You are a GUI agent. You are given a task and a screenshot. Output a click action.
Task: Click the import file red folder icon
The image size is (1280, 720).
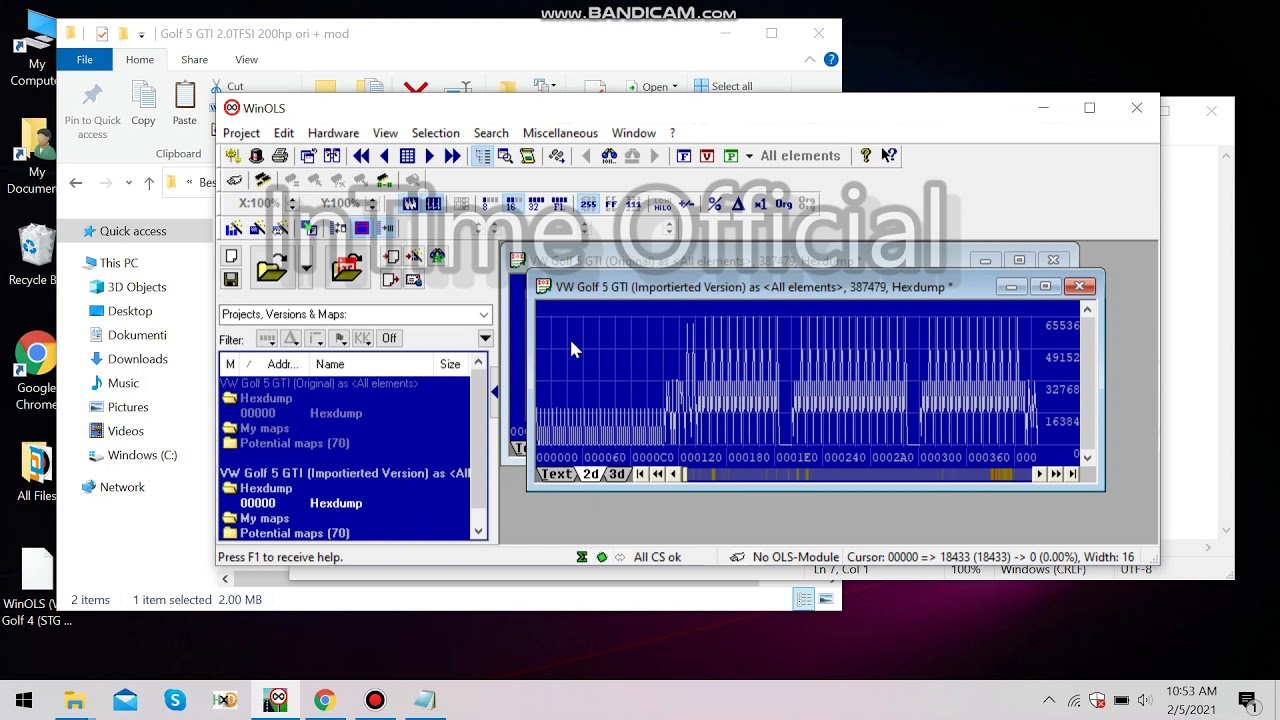point(347,269)
